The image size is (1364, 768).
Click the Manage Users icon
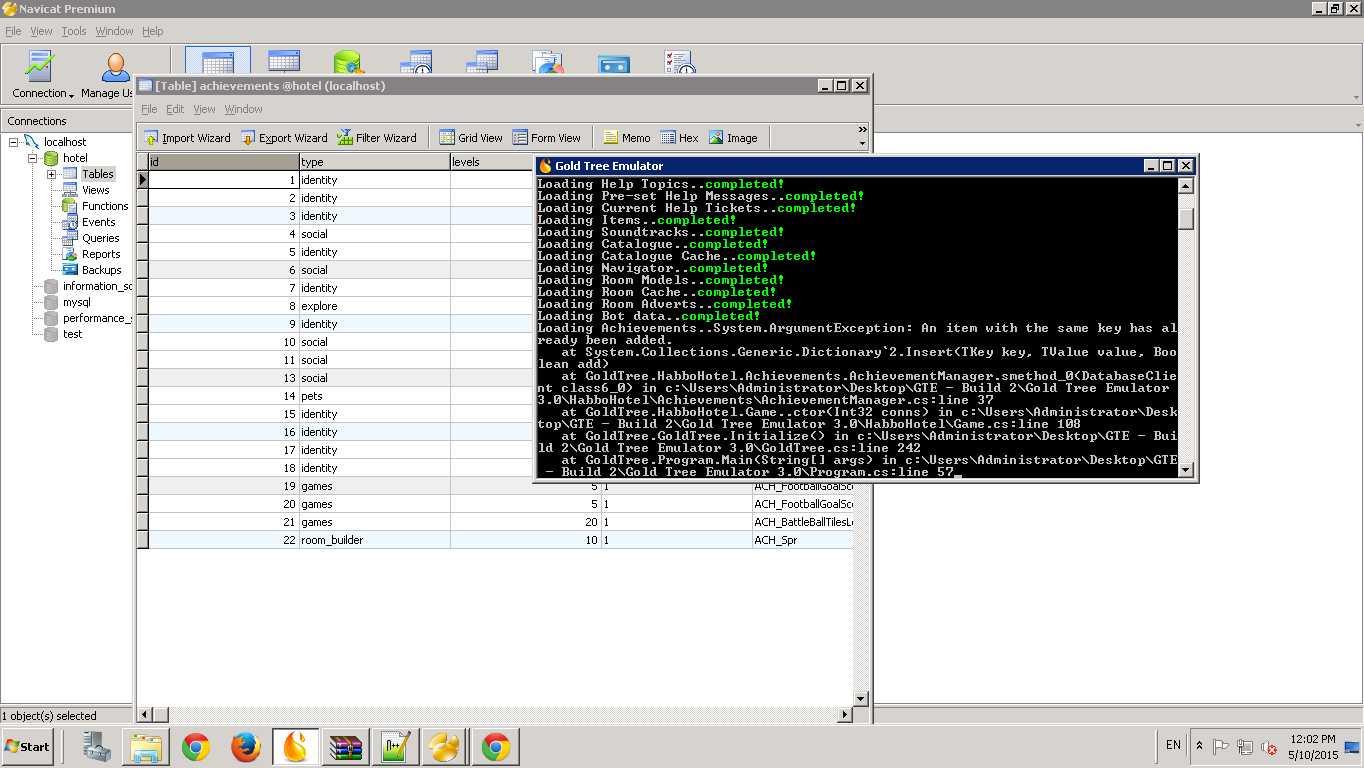point(116,68)
